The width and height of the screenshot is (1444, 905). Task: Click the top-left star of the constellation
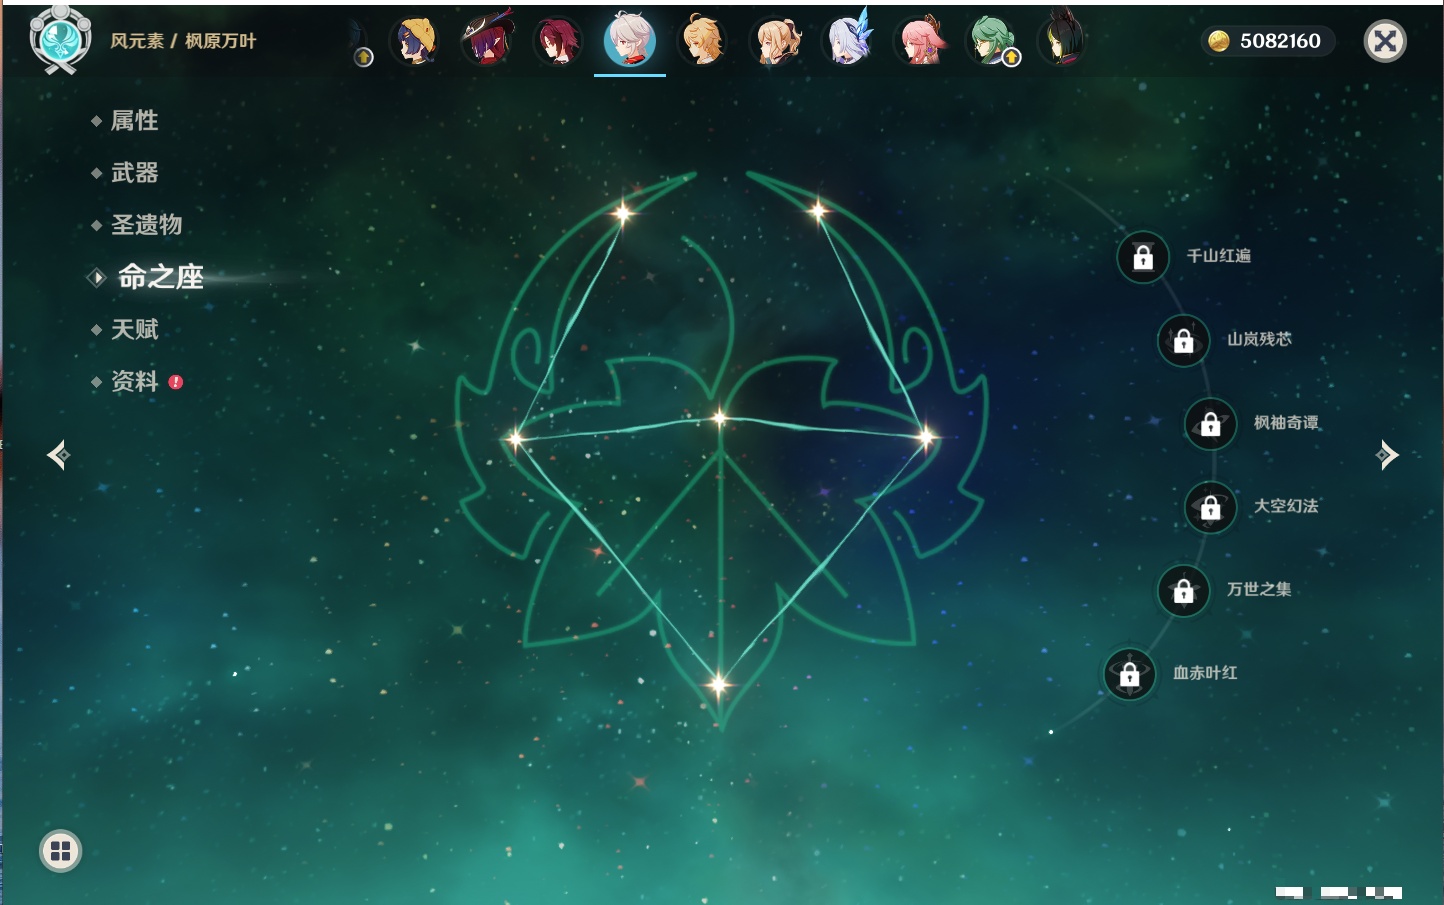(x=624, y=212)
